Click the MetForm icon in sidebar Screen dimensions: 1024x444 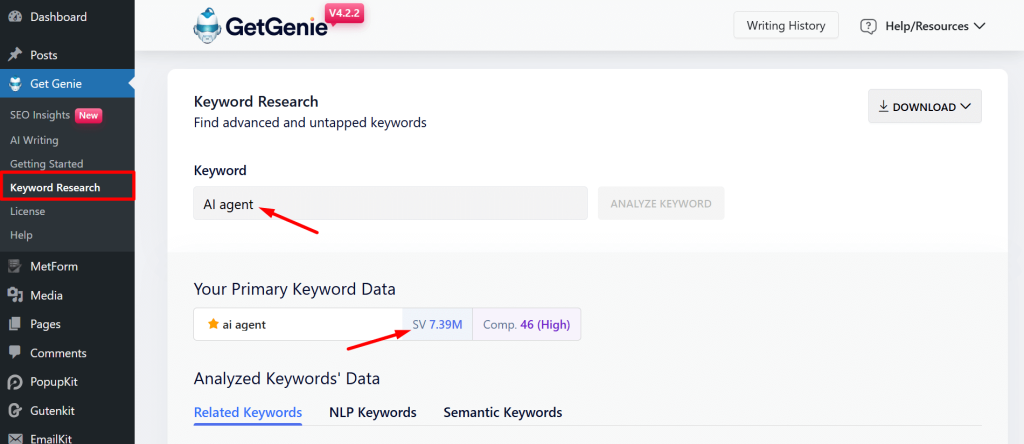pyautogui.click(x=15, y=266)
